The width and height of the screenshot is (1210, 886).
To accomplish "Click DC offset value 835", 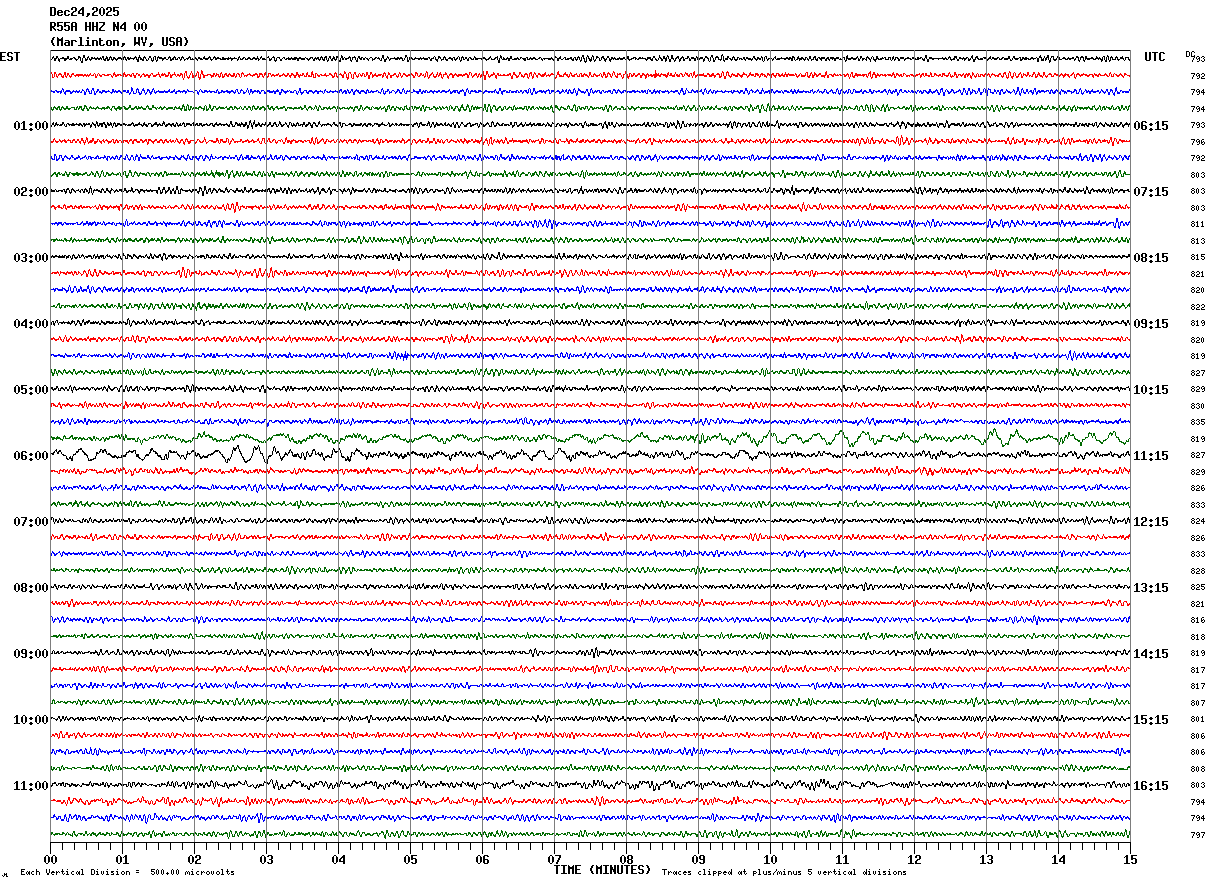I will [1197, 423].
